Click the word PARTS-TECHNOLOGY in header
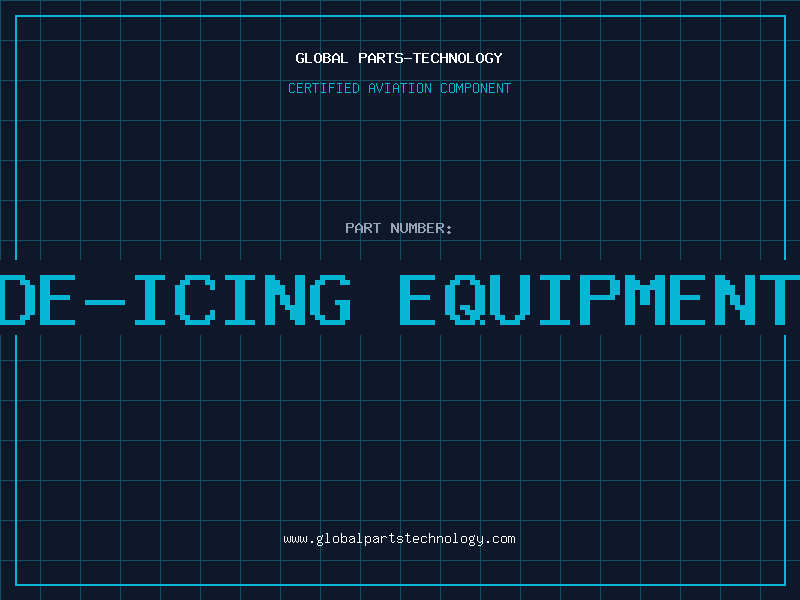Screen dimensions: 800x600 tap(430, 58)
